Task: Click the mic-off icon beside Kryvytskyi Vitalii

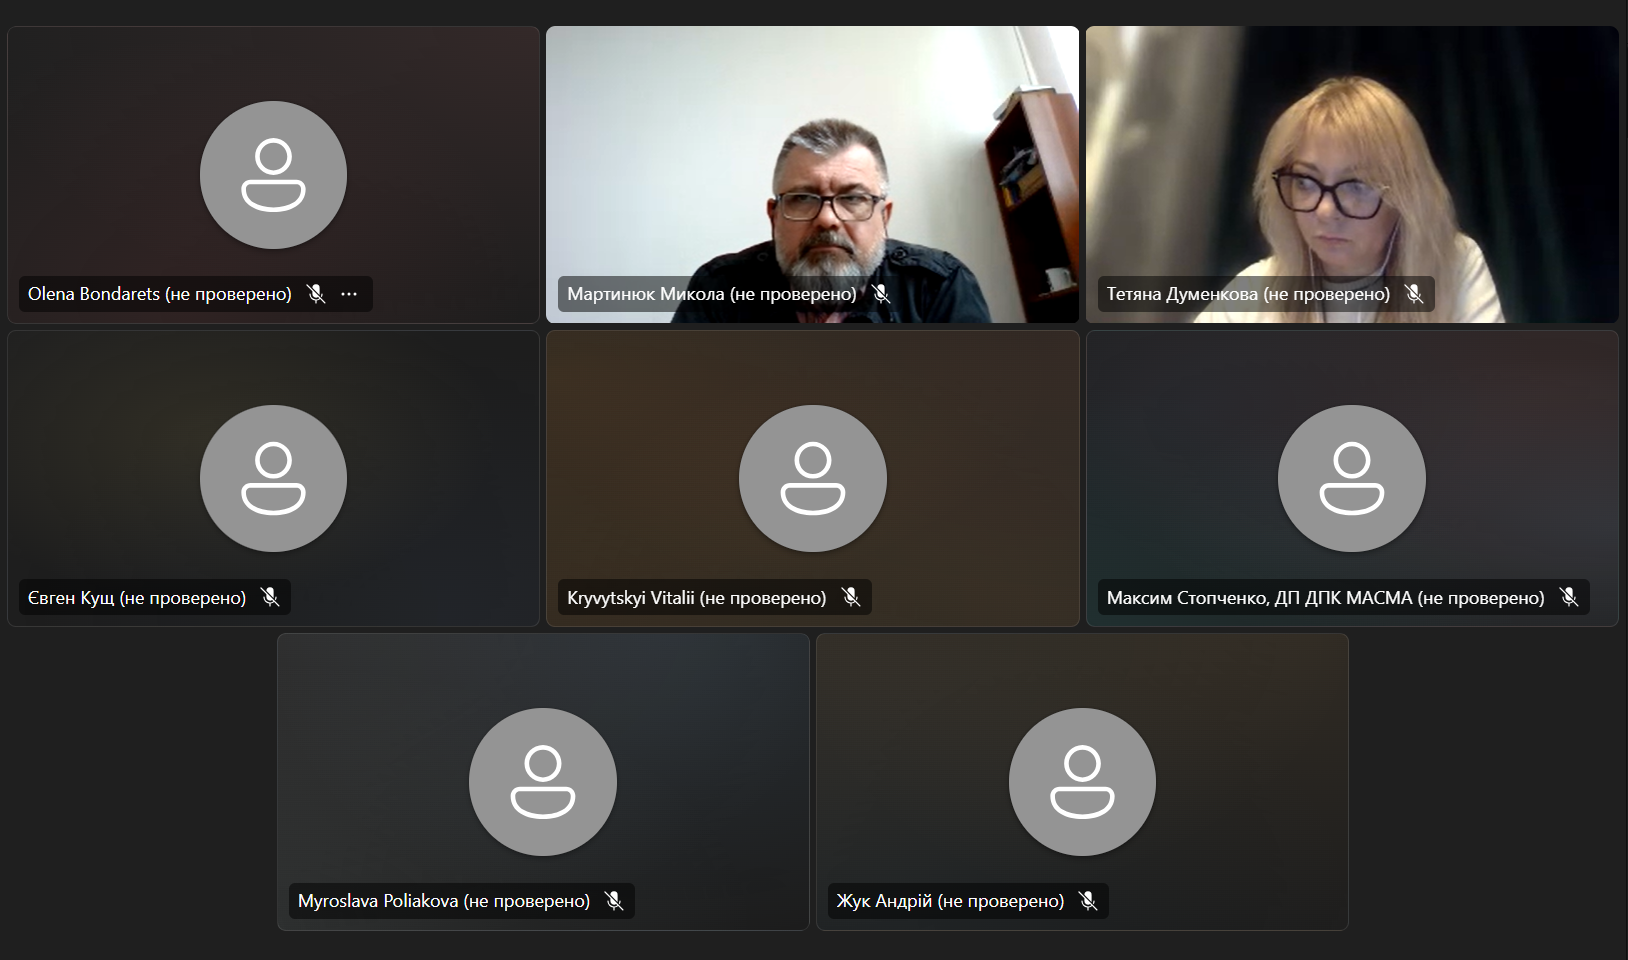Action: point(851,598)
